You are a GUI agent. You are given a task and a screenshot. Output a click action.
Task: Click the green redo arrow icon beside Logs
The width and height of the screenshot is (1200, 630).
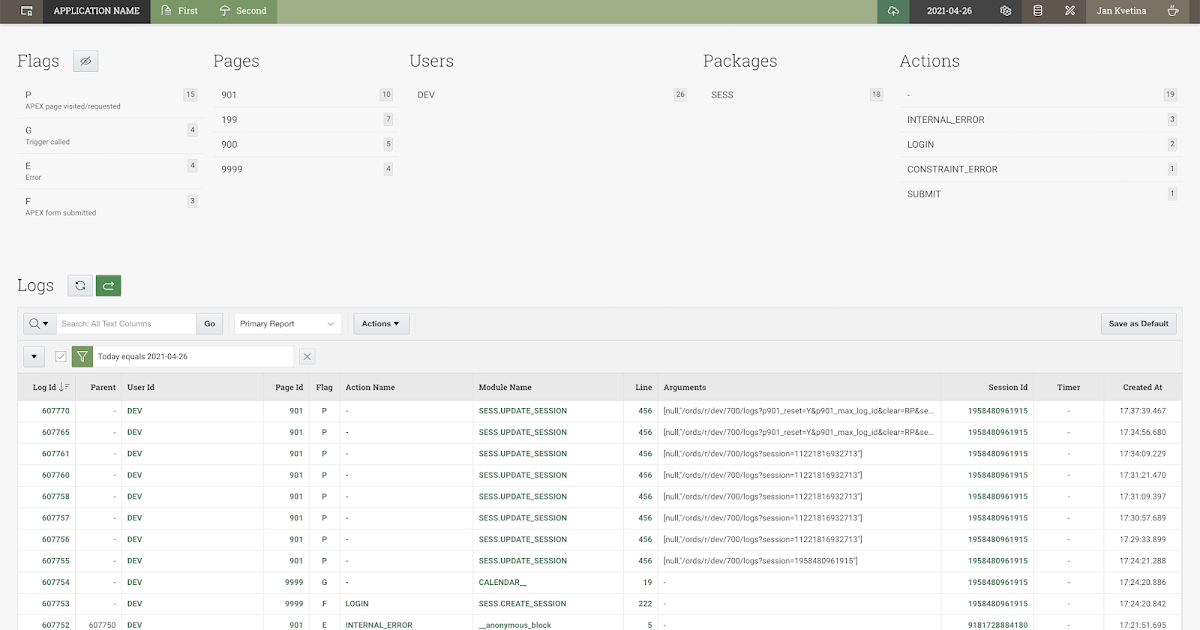107,285
